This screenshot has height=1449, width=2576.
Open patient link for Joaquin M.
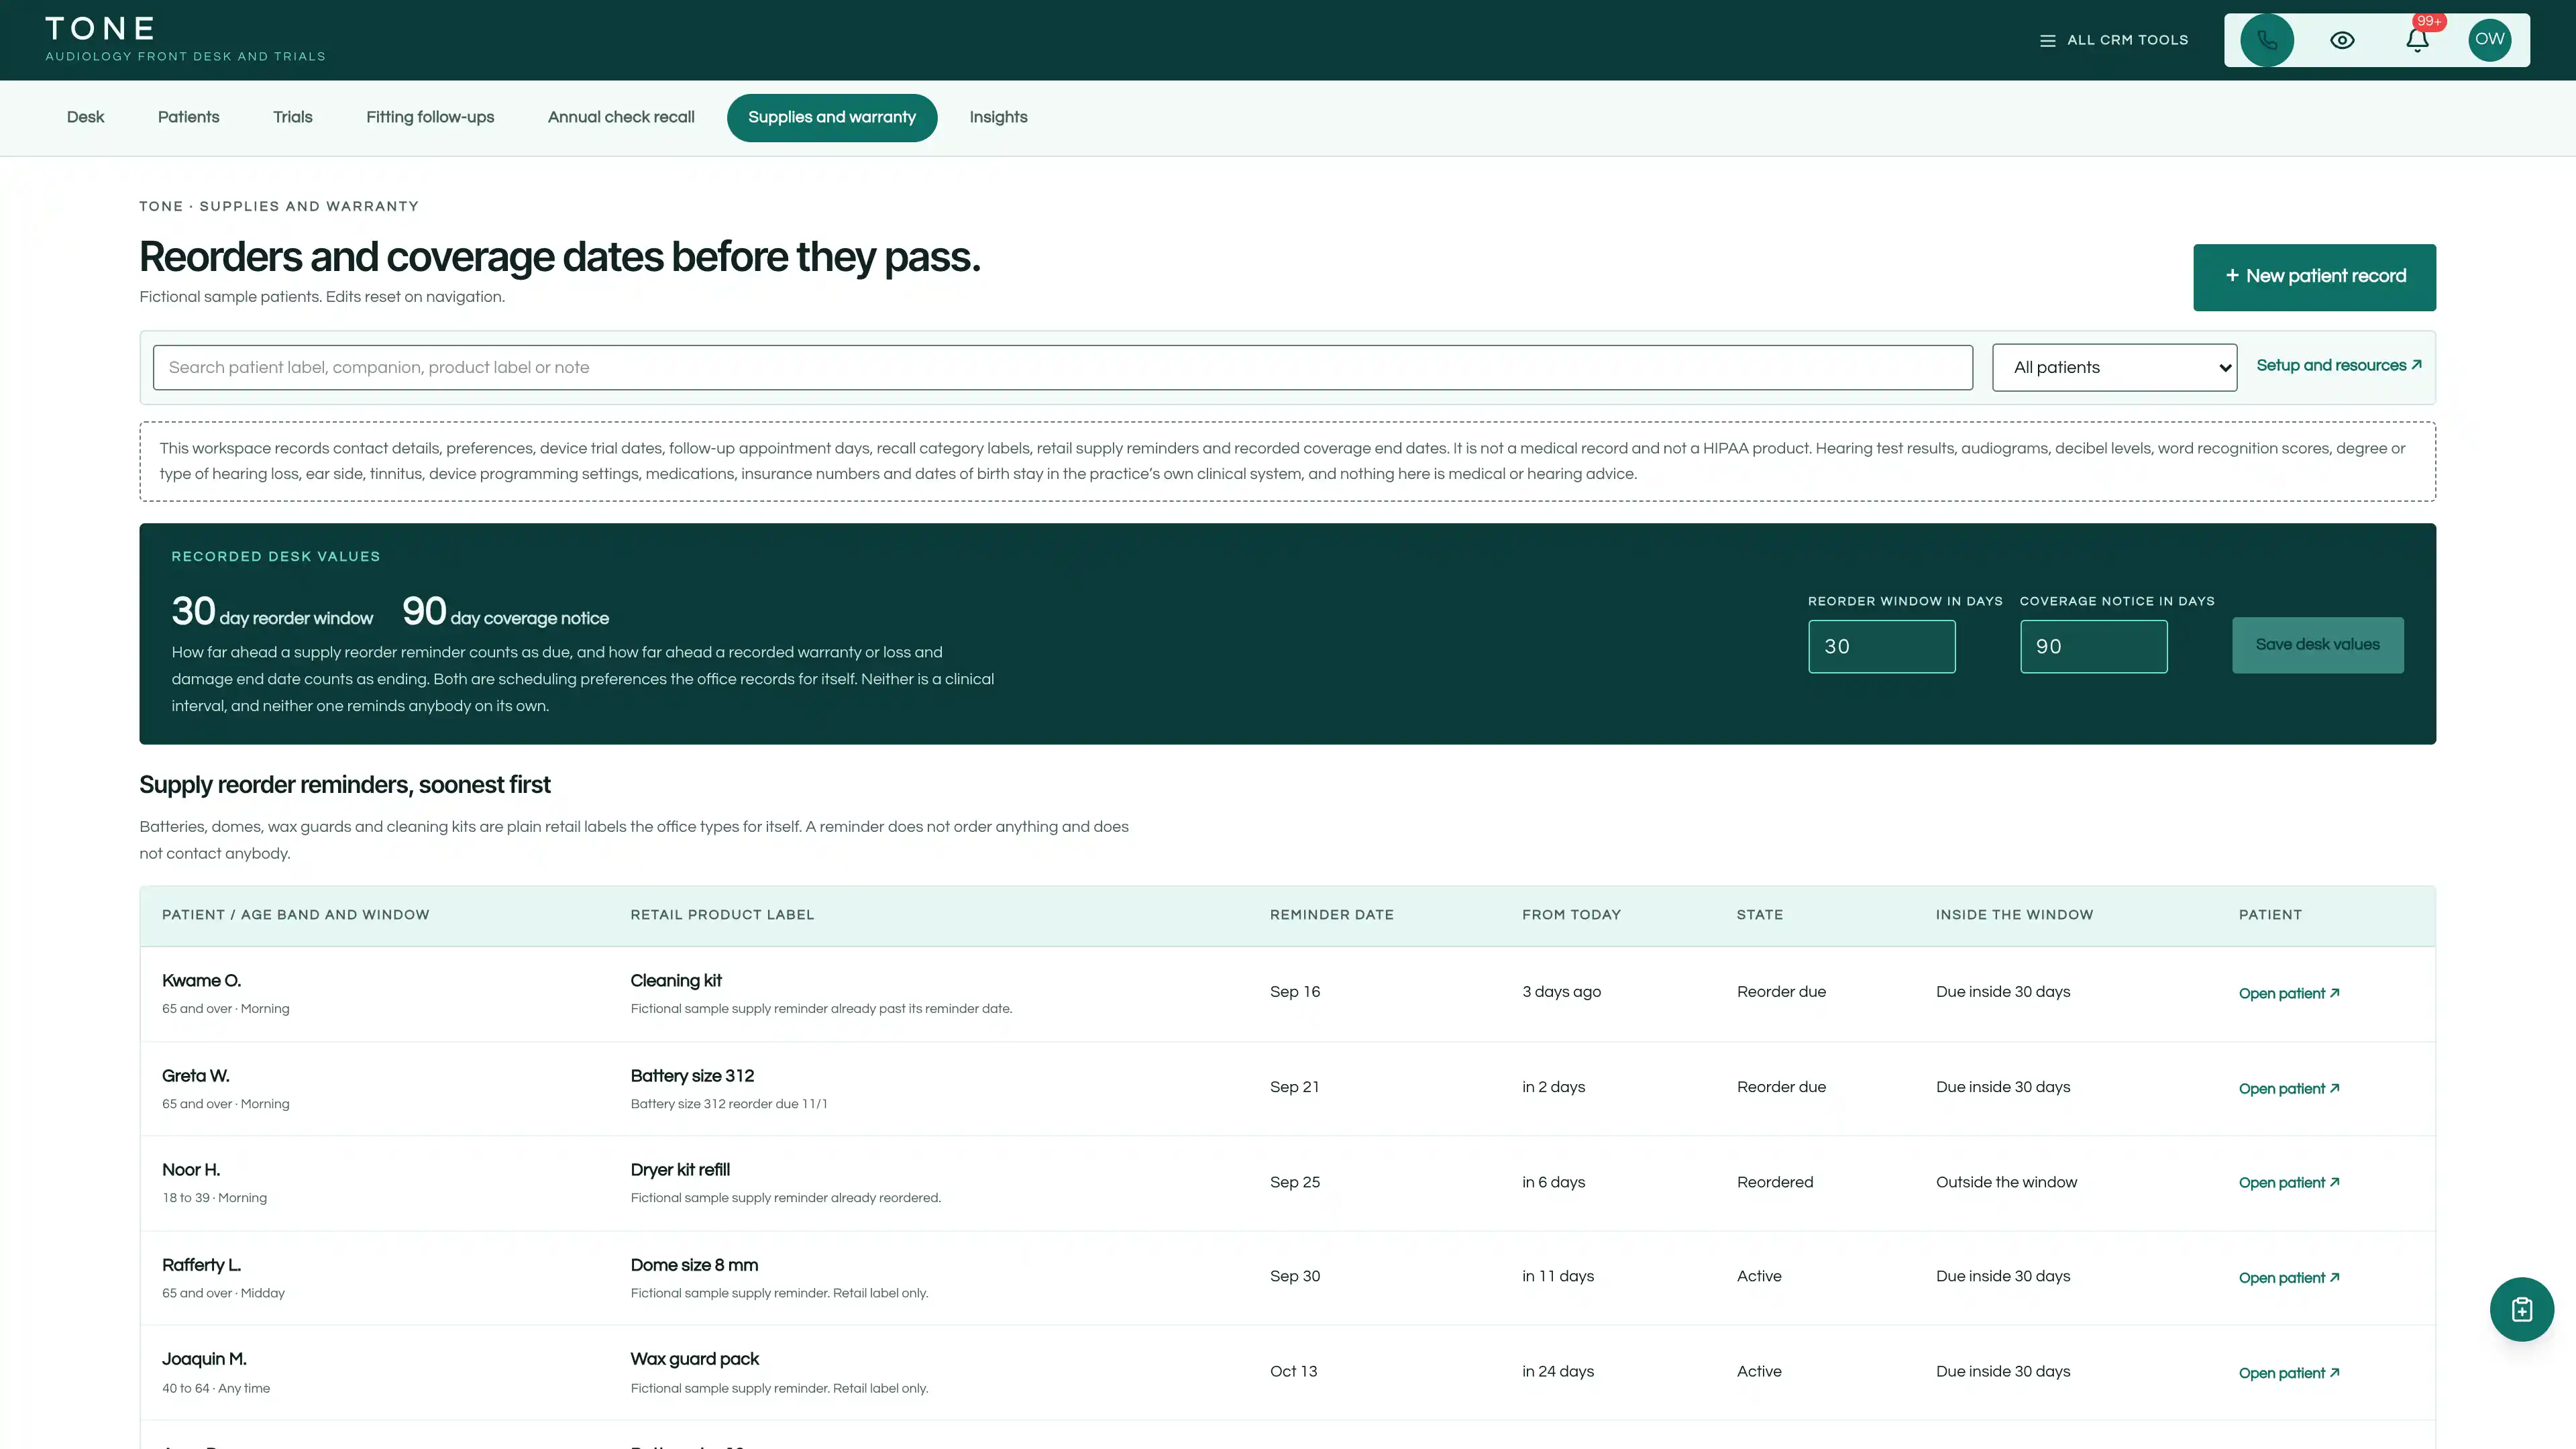pos(2289,1372)
